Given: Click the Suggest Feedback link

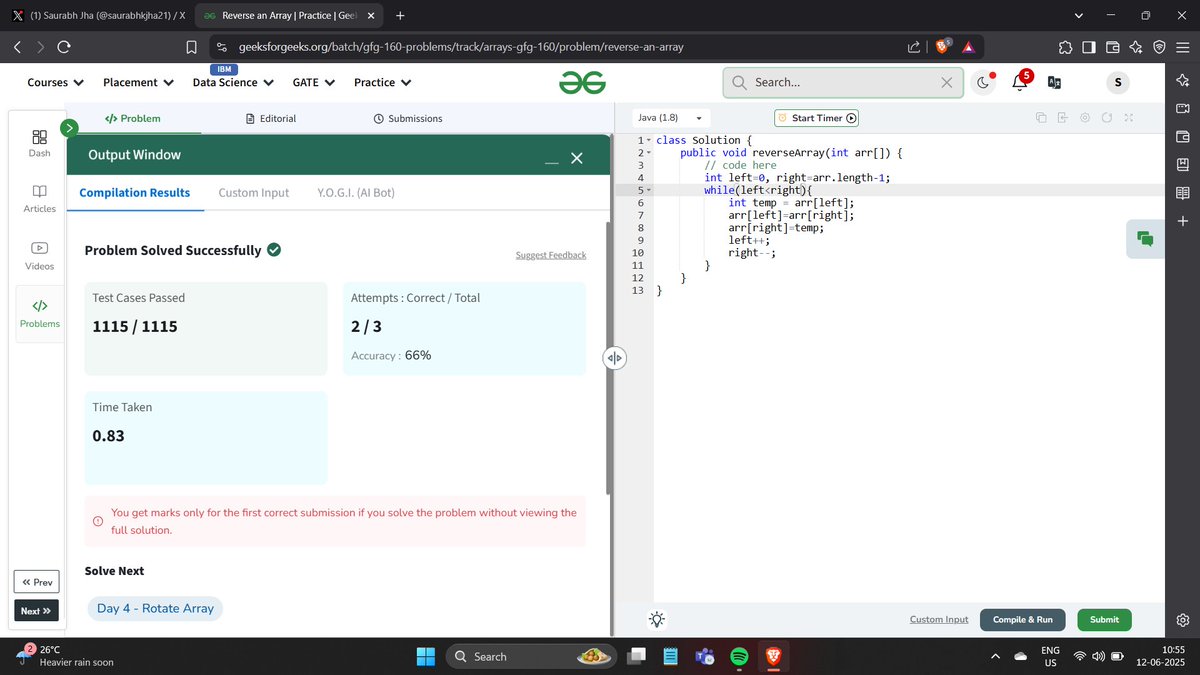Looking at the screenshot, I should point(551,255).
